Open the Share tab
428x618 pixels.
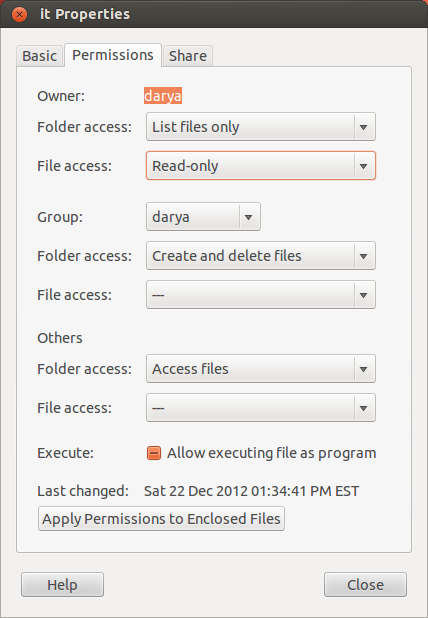pyautogui.click(x=188, y=56)
